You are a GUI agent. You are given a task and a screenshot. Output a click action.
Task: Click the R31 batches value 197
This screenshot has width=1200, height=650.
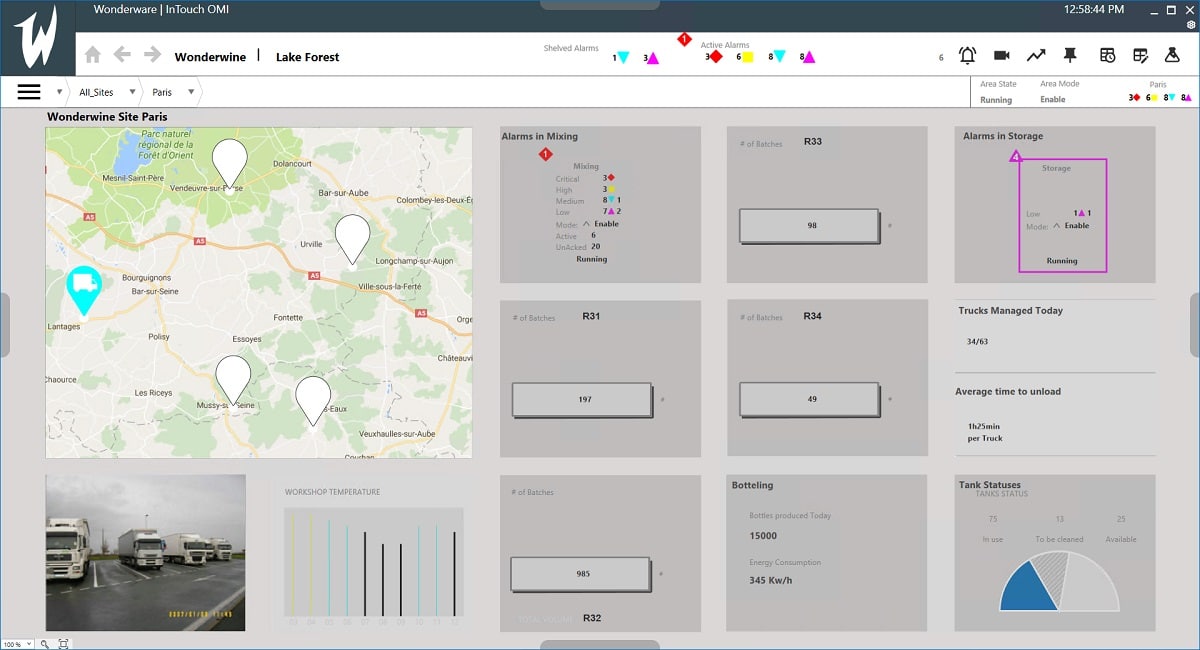[584, 400]
